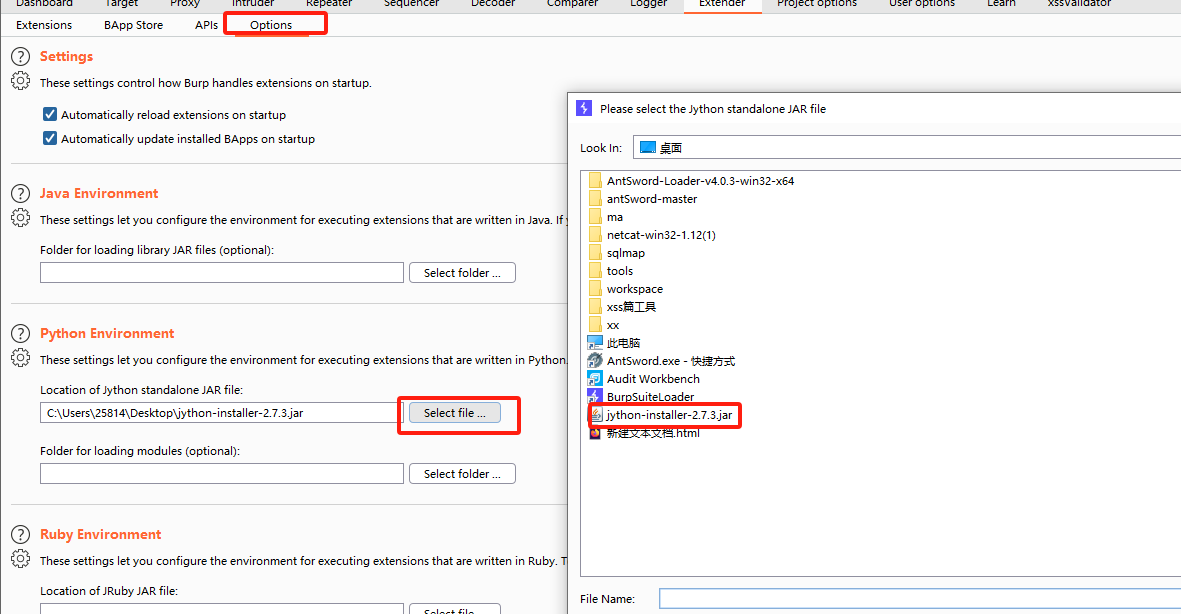Select the xss篇工具 folder icon
1181x614 pixels.
click(595, 307)
